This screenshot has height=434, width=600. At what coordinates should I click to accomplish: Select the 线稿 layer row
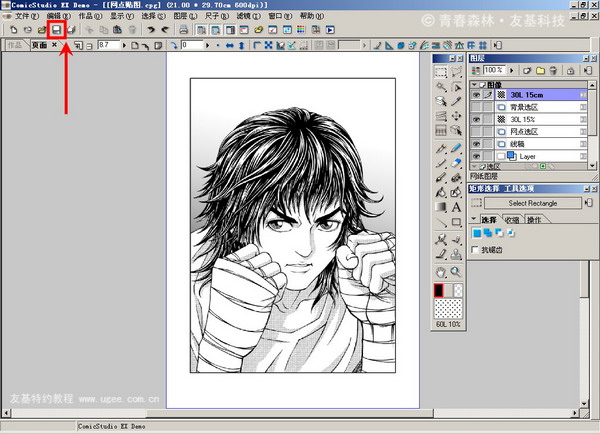541,144
